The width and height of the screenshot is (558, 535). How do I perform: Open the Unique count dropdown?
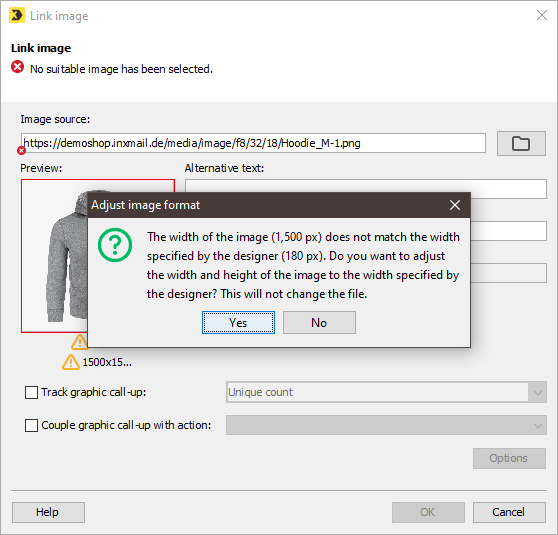pyautogui.click(x=386, y=392)
